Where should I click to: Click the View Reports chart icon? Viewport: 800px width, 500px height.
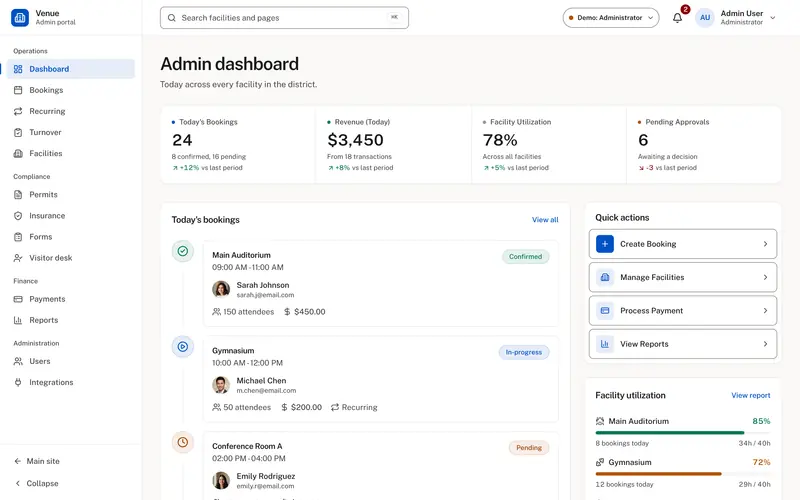pos(605,344)
